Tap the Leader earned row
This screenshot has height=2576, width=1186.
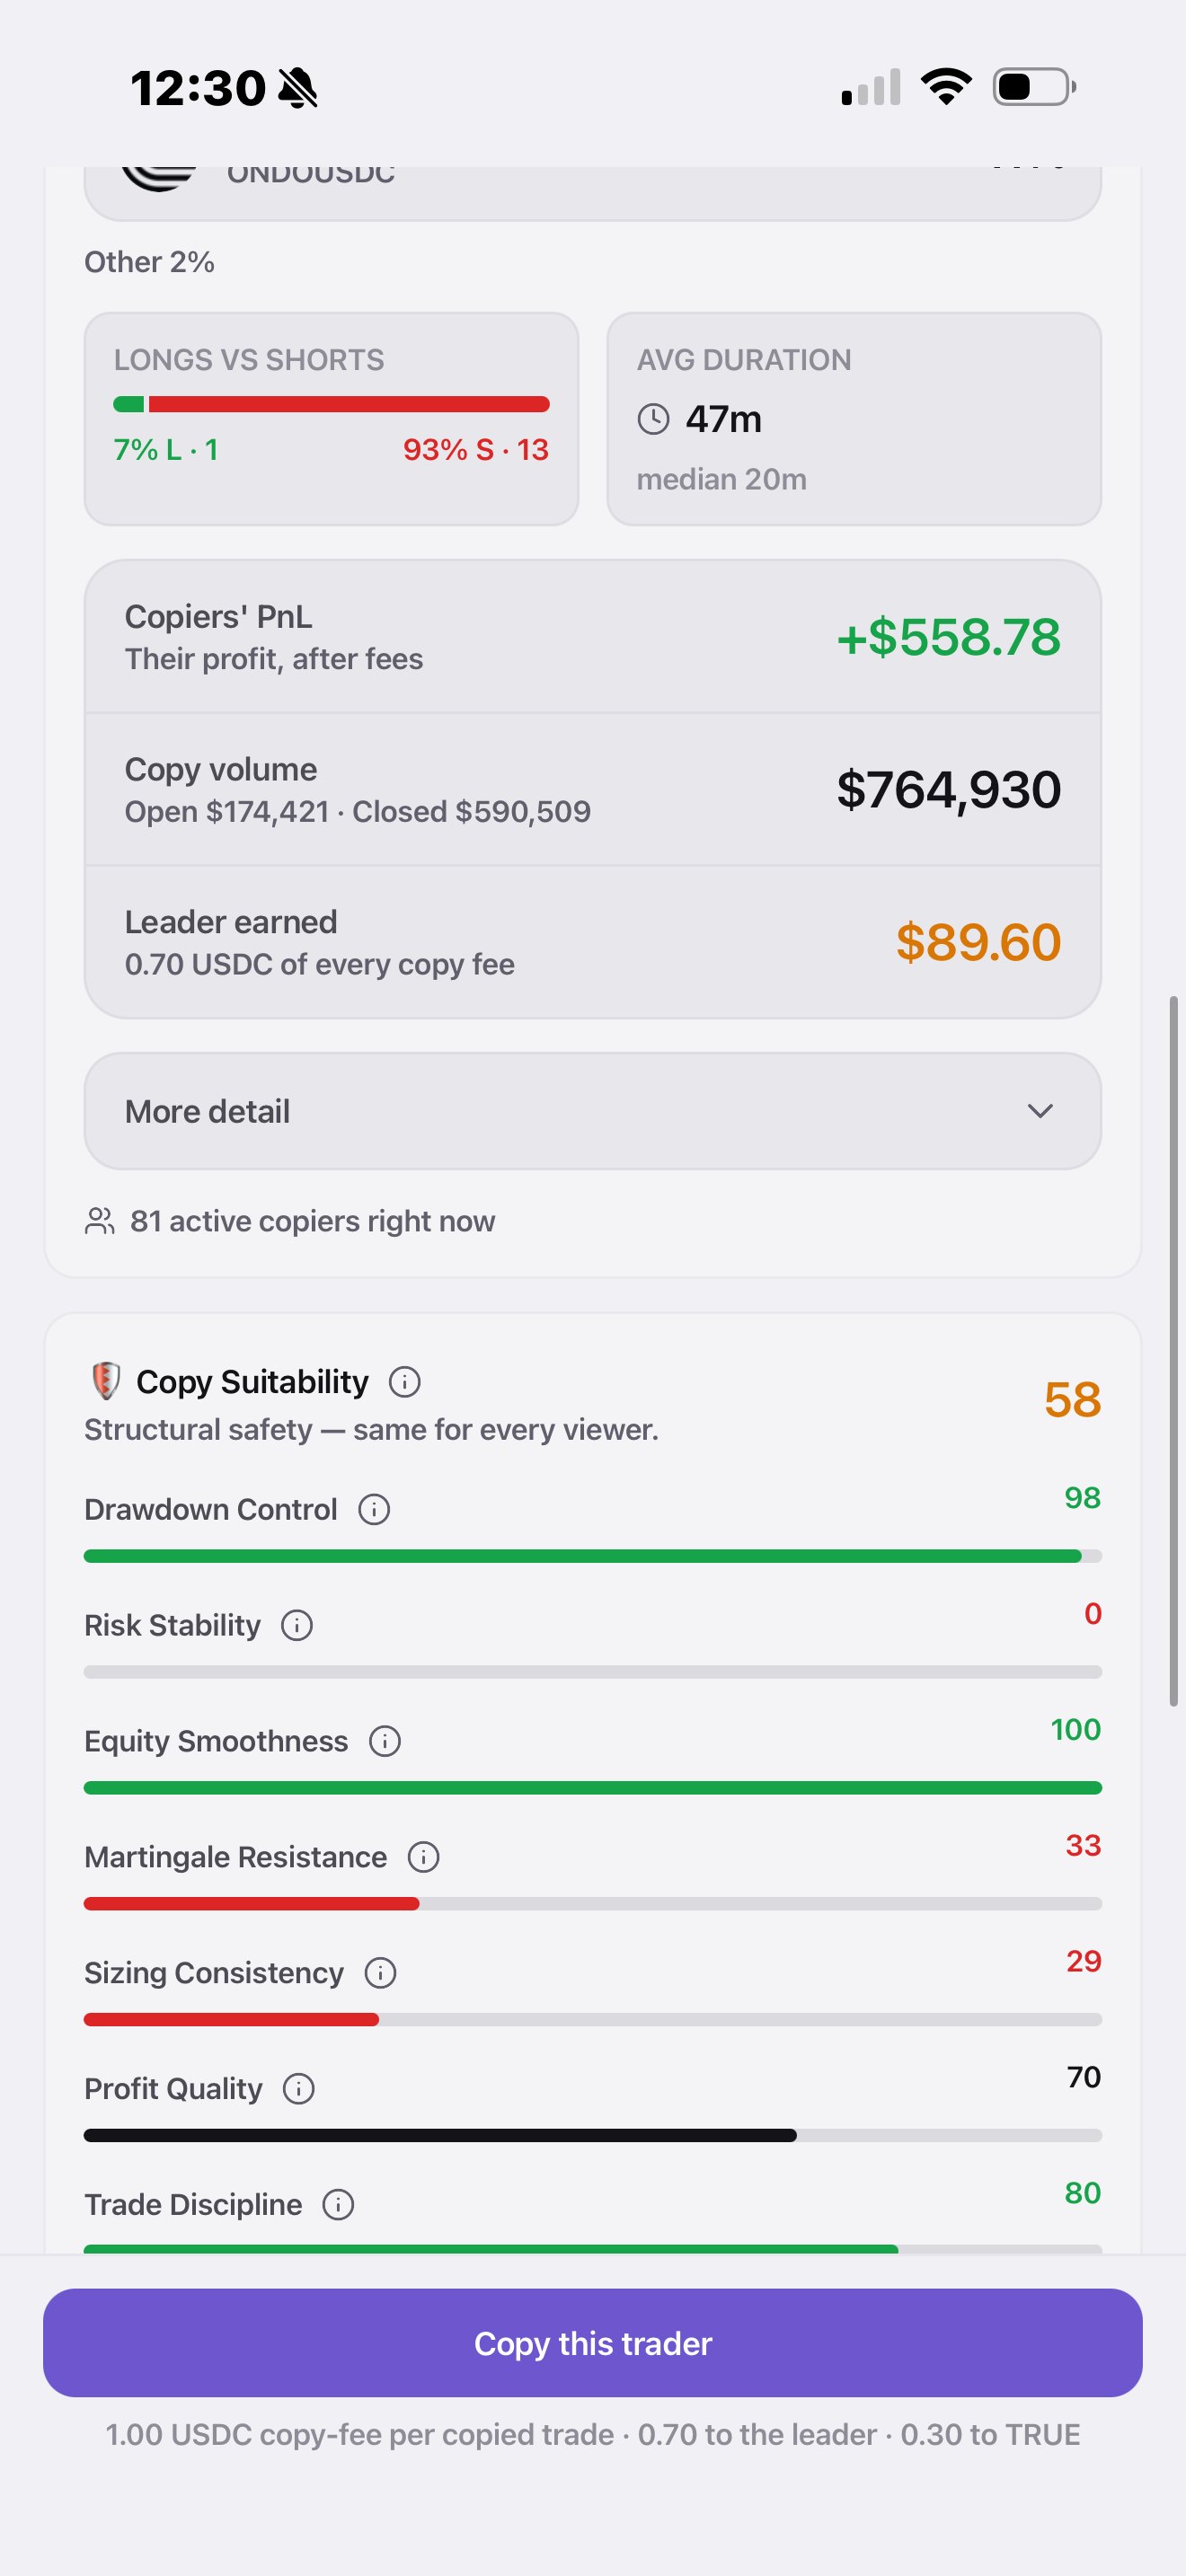click(593, 942)
